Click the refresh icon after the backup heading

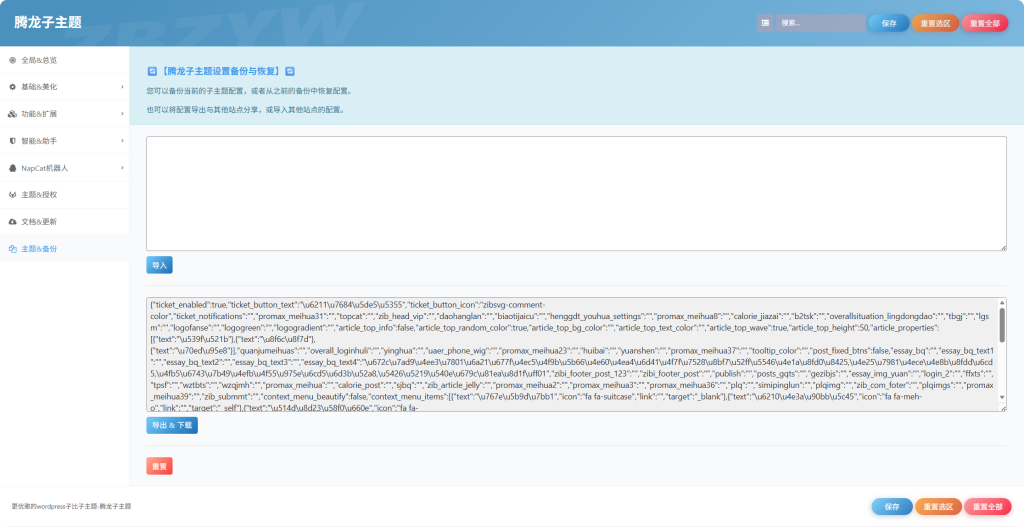(x=290, y=71)
